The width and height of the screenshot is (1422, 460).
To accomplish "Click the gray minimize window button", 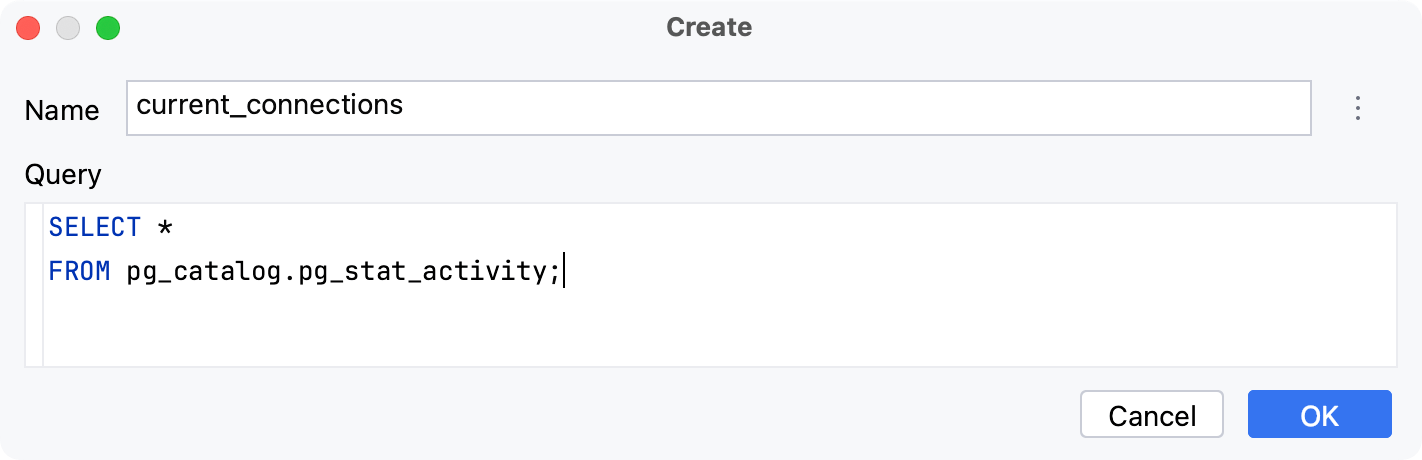I will coord(68,28).
